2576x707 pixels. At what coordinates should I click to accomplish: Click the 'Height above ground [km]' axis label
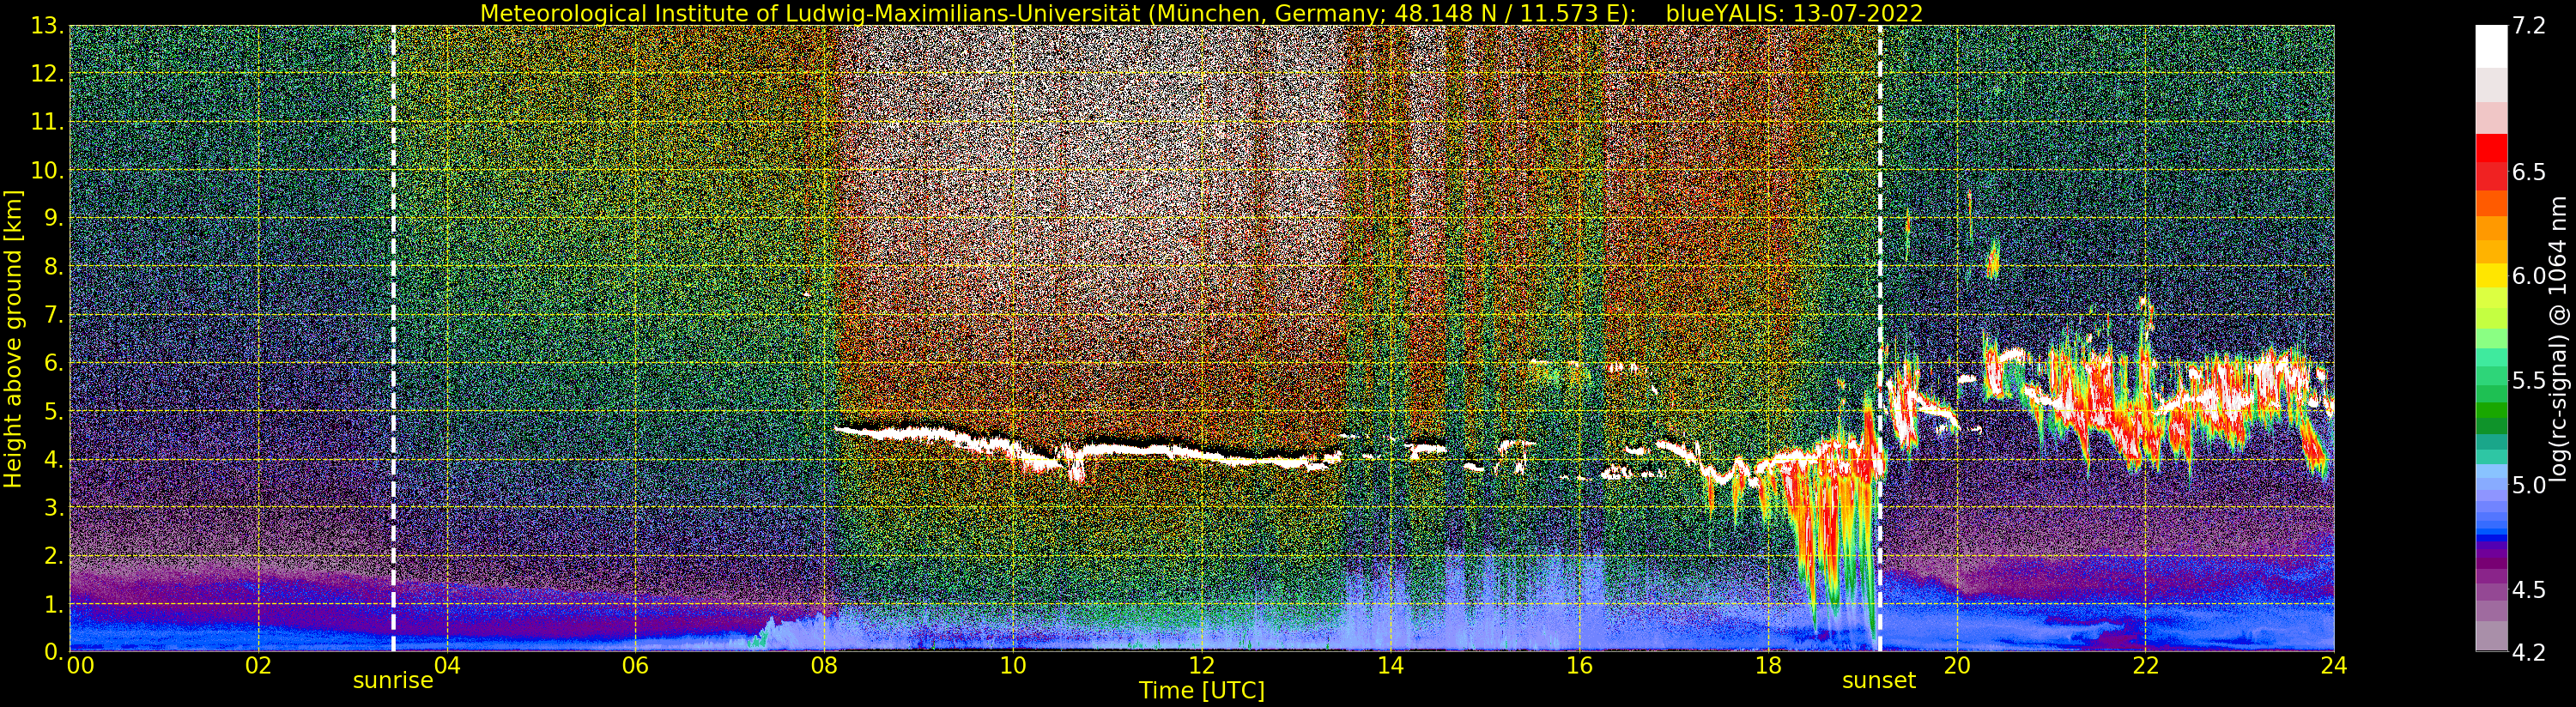coord(13,338)
